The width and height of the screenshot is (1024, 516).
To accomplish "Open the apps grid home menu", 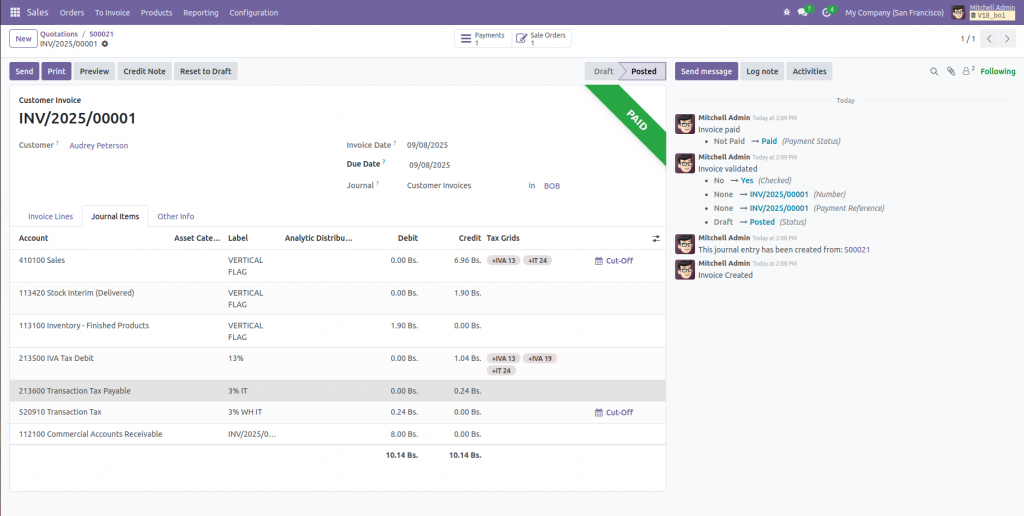I will coord(14,12).
